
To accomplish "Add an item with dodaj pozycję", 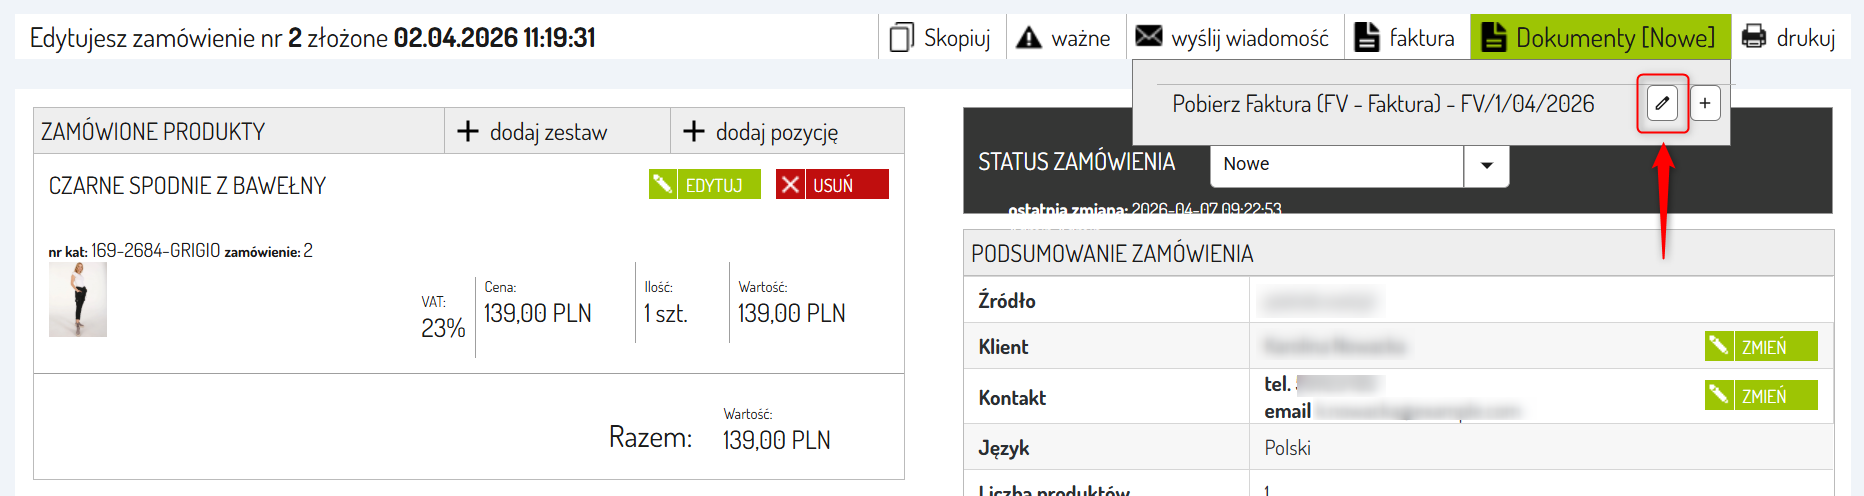I will [761, 132].
